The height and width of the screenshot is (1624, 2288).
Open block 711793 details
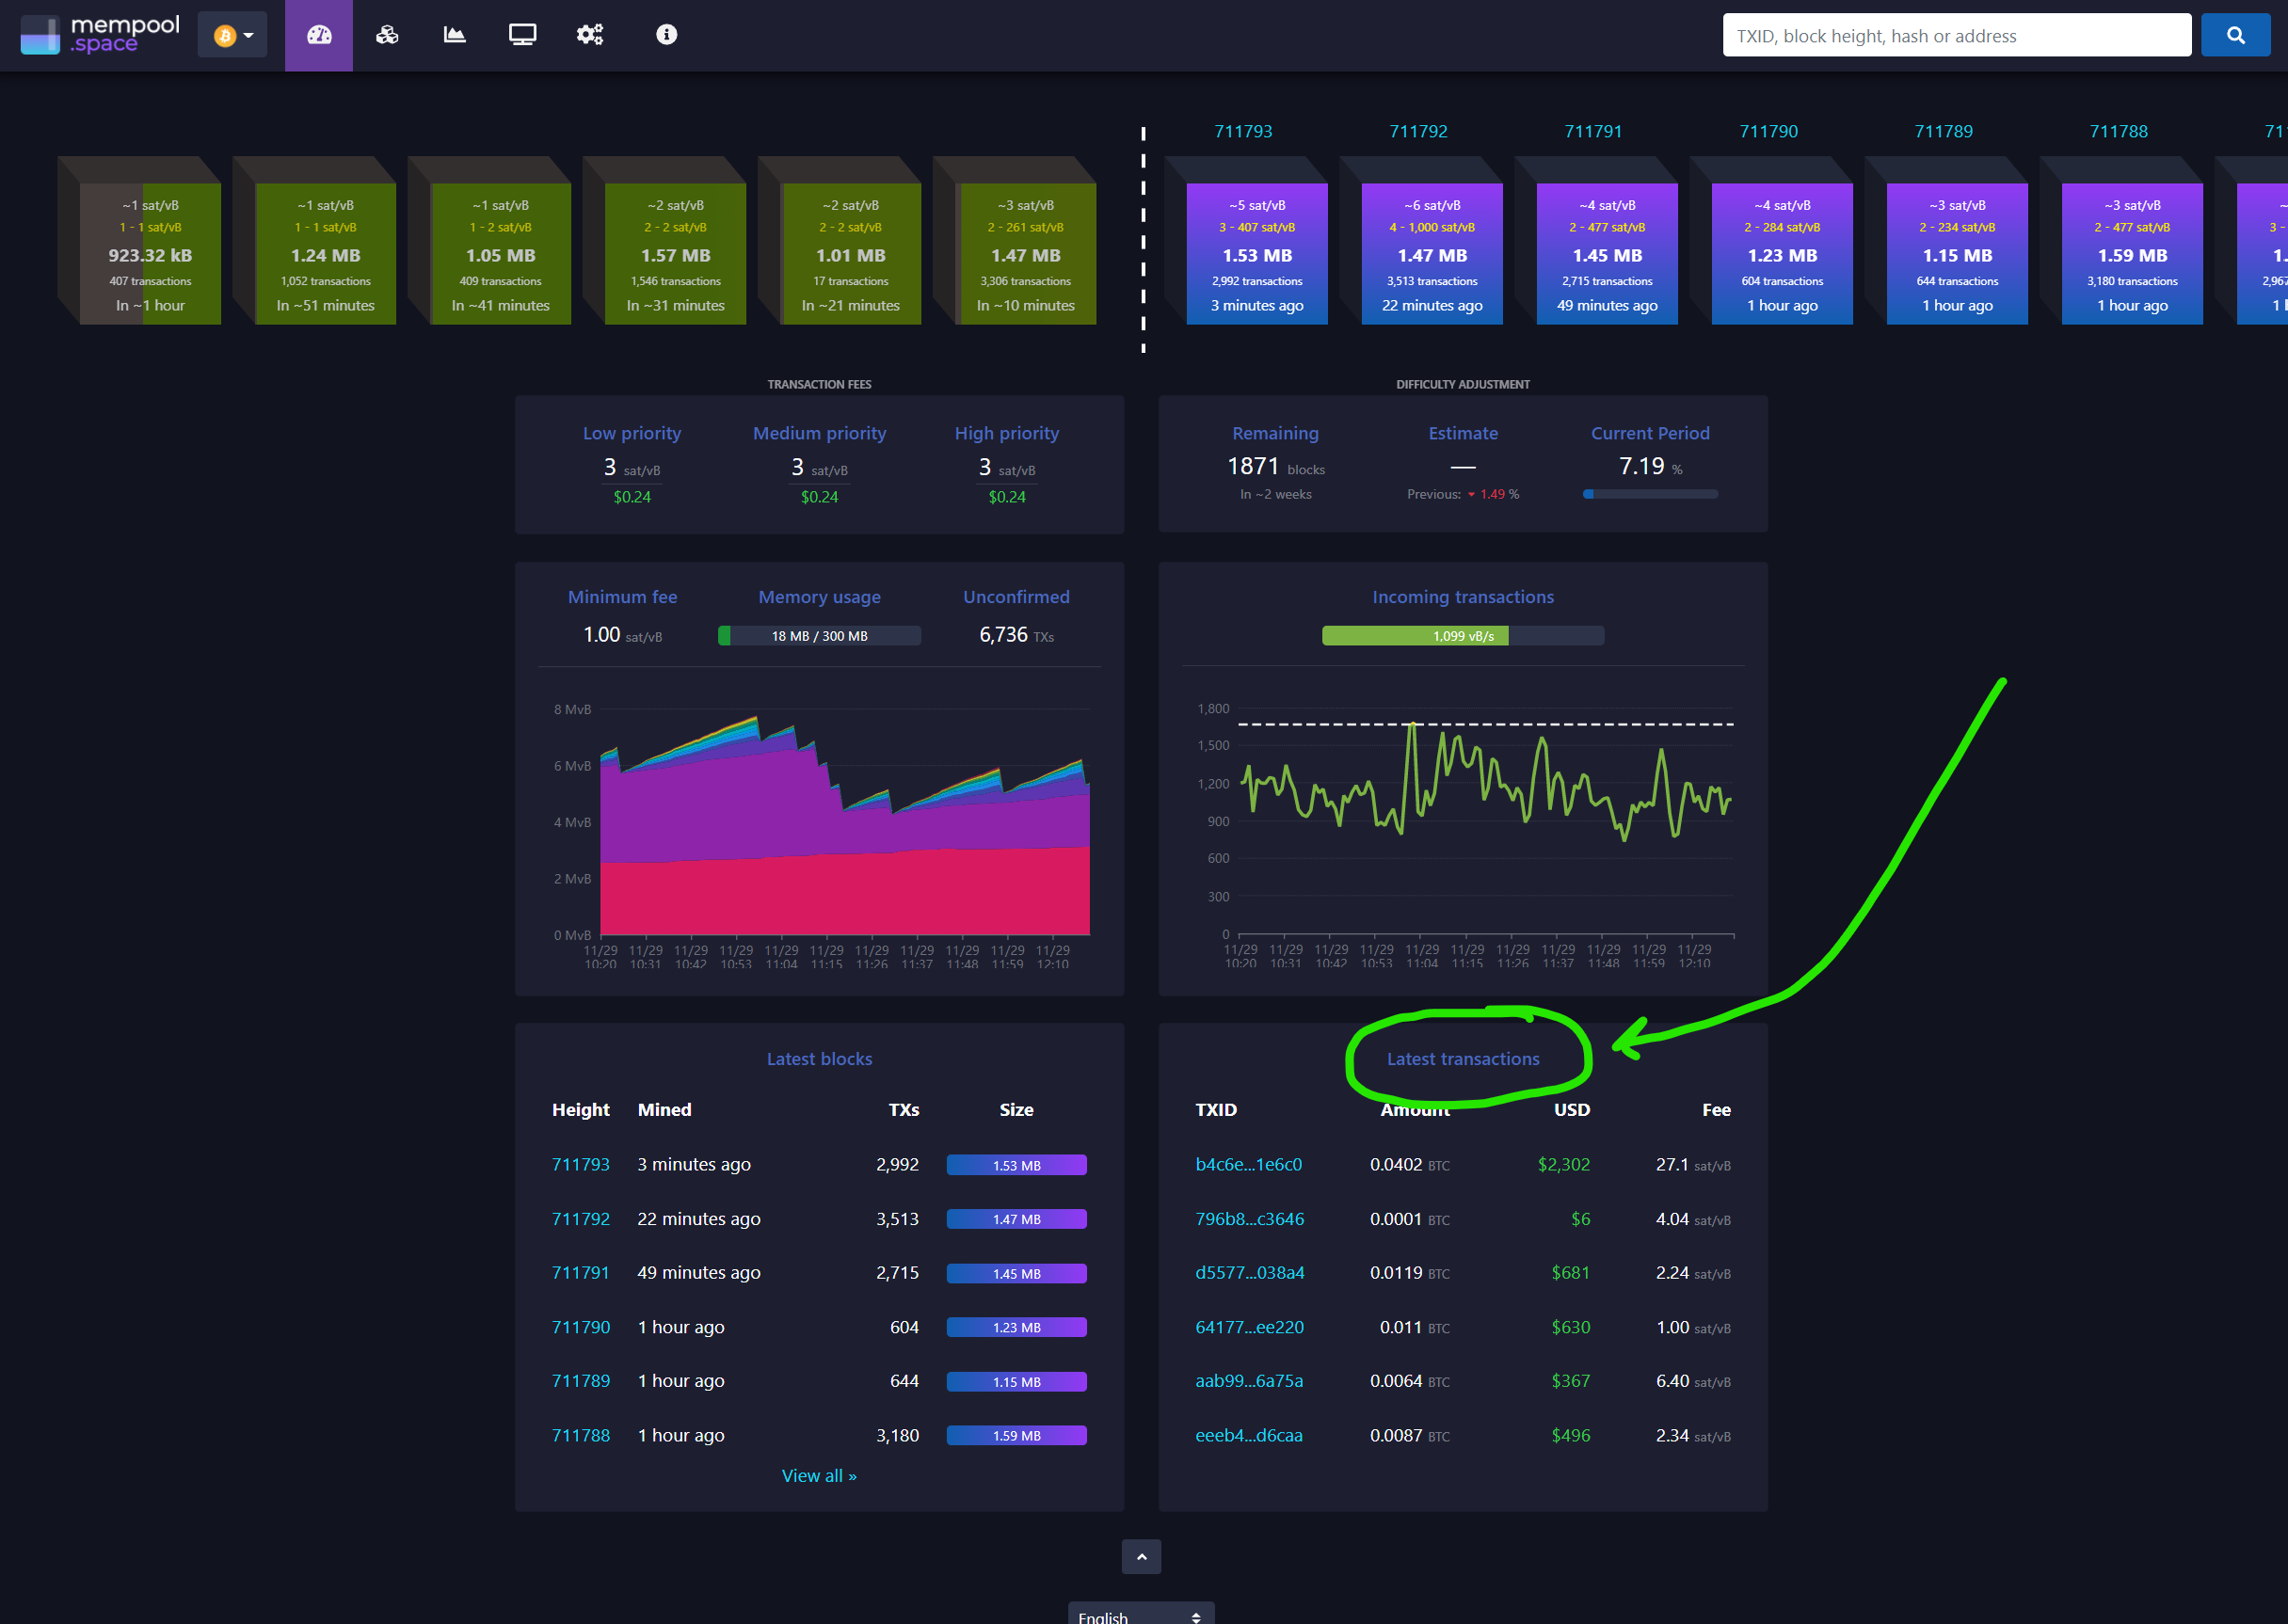[580, 1163]
